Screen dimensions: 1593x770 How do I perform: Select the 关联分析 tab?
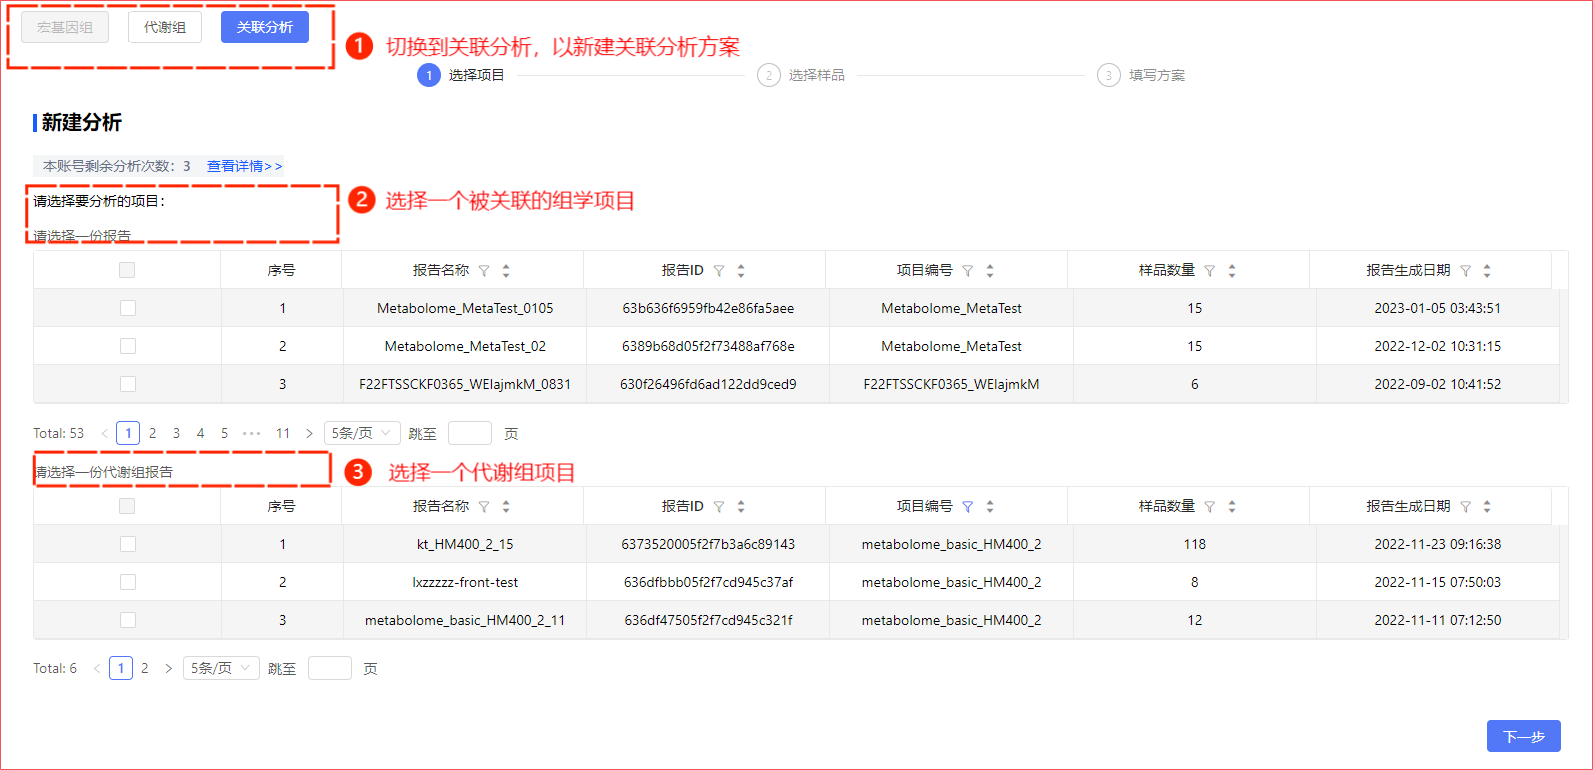point(265,27)
